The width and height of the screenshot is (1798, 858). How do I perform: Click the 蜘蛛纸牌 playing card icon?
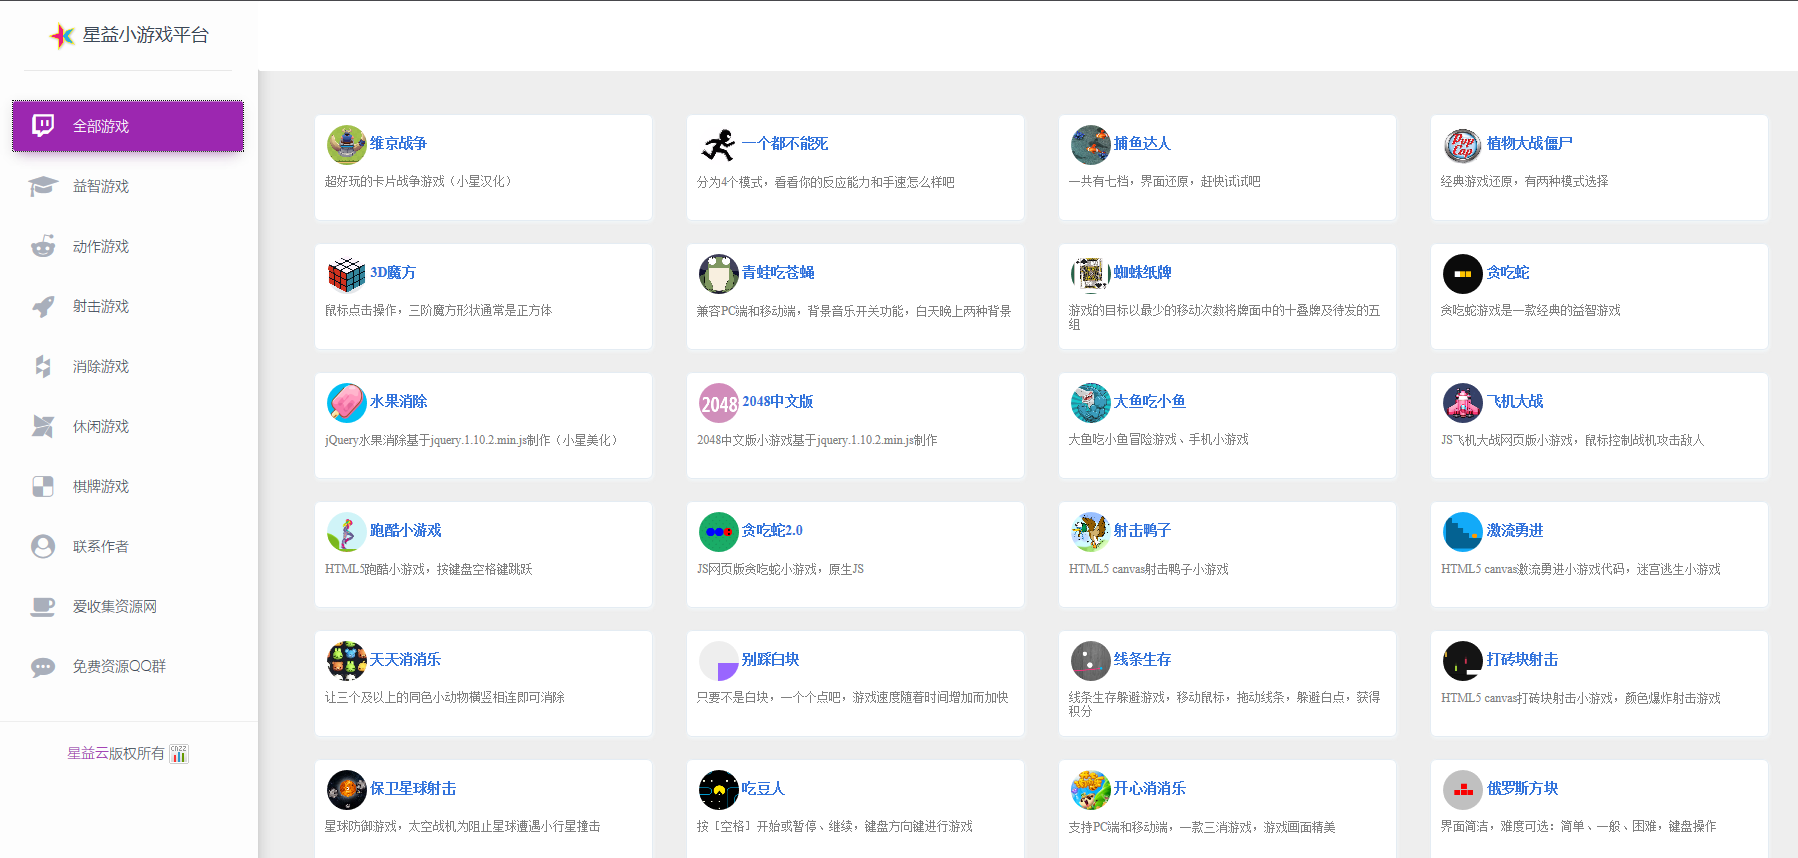[x=1090, y=274]
